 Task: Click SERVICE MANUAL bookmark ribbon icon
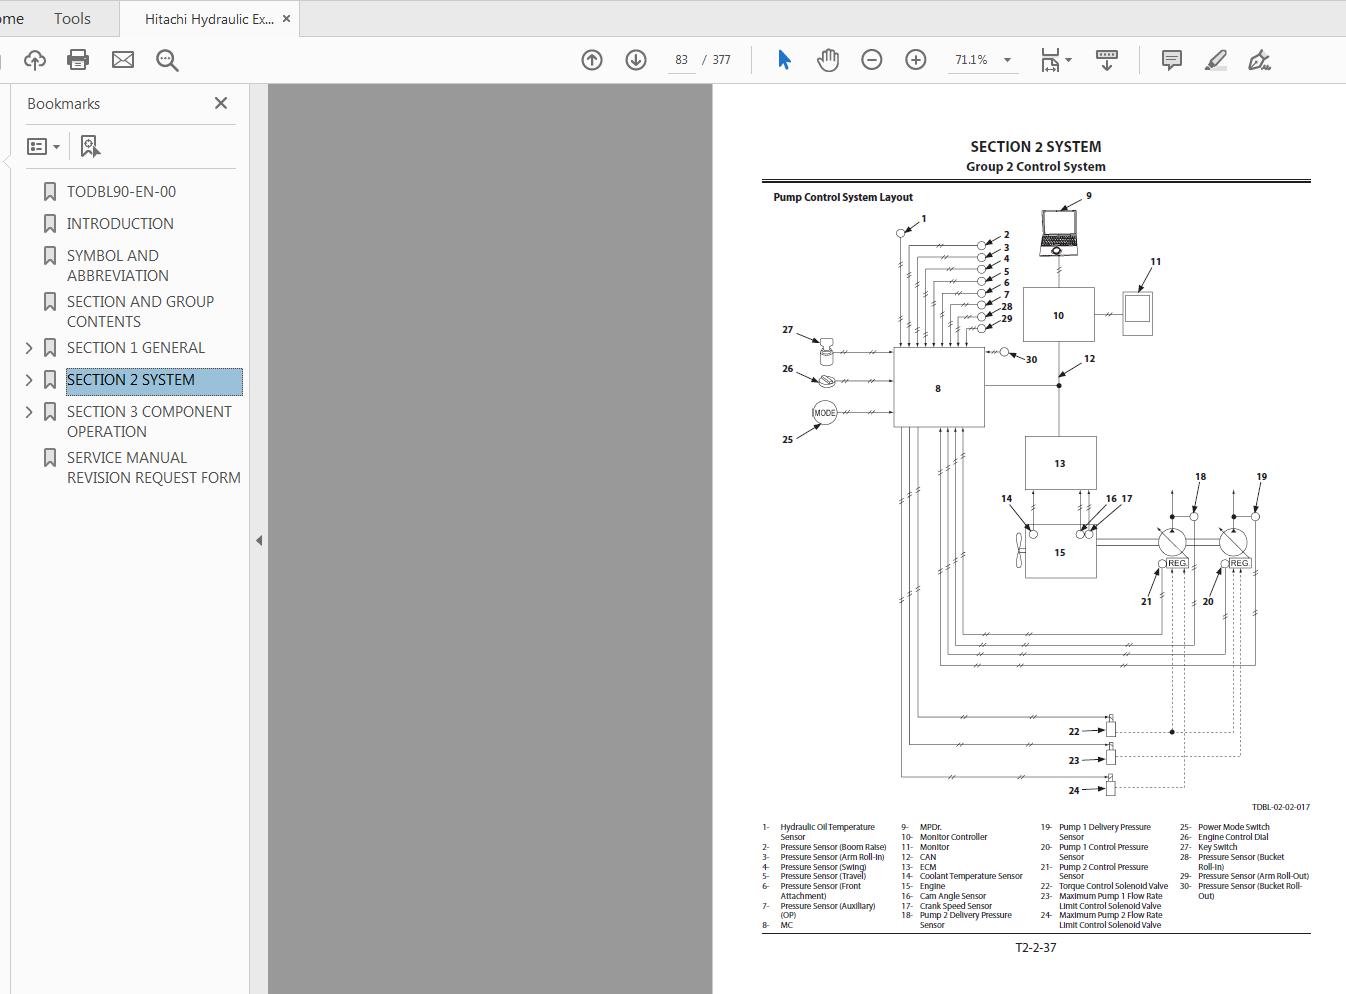pyautogui.click(x=50, y=458)
